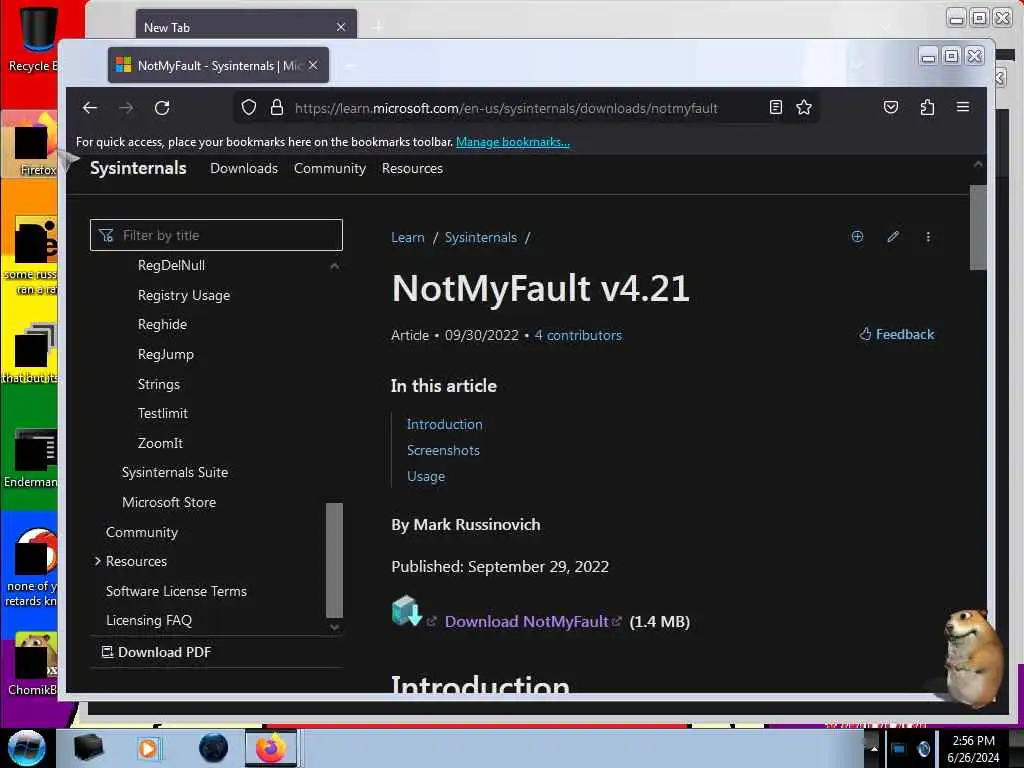This screenshot has height=768, width=1024.
Task: Close the New Tab in background window
Action: tap(341, 27)
